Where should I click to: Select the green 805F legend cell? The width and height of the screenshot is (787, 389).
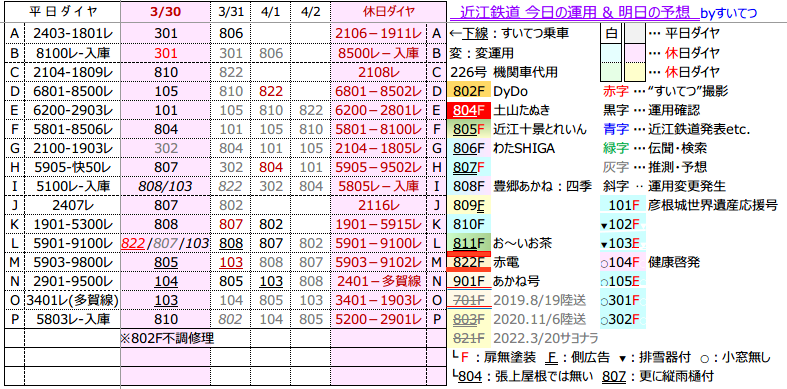click(x=468, y=129)
